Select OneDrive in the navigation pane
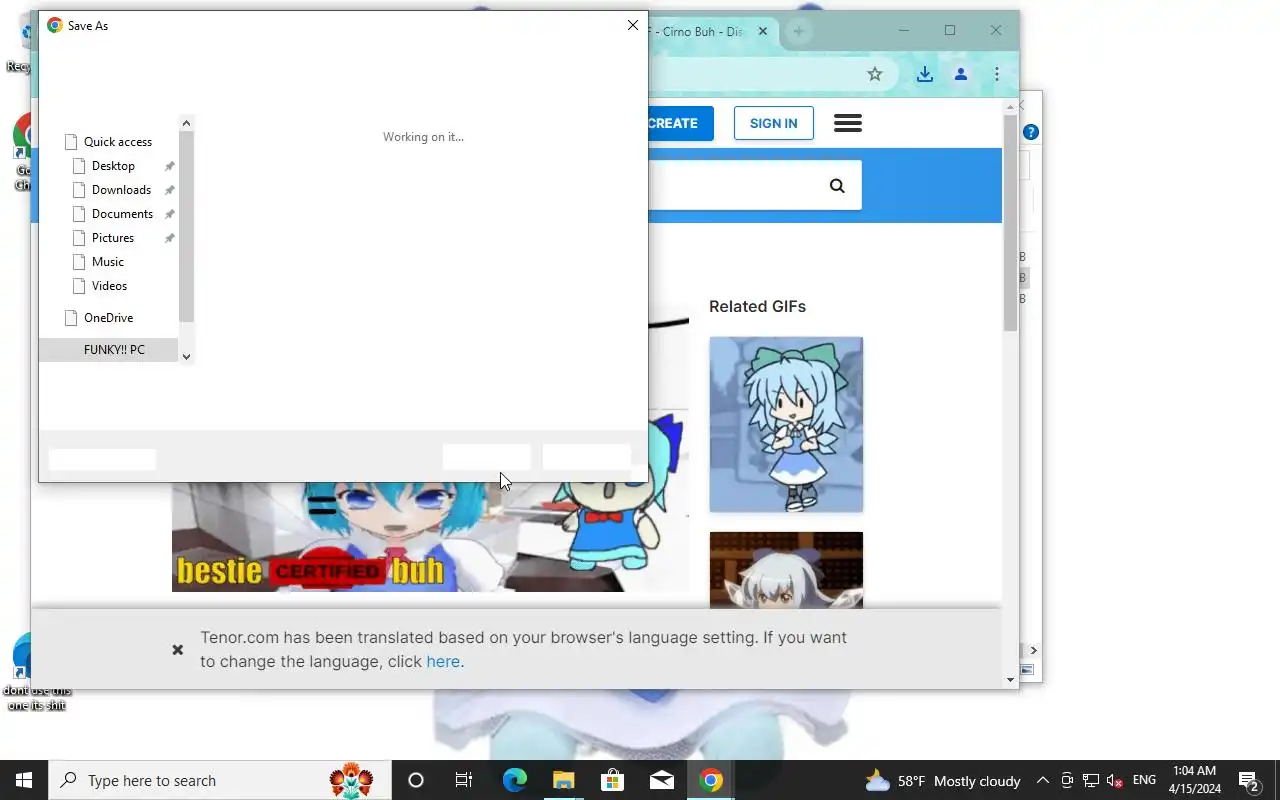1280x800 pixels. coord(108,318)
